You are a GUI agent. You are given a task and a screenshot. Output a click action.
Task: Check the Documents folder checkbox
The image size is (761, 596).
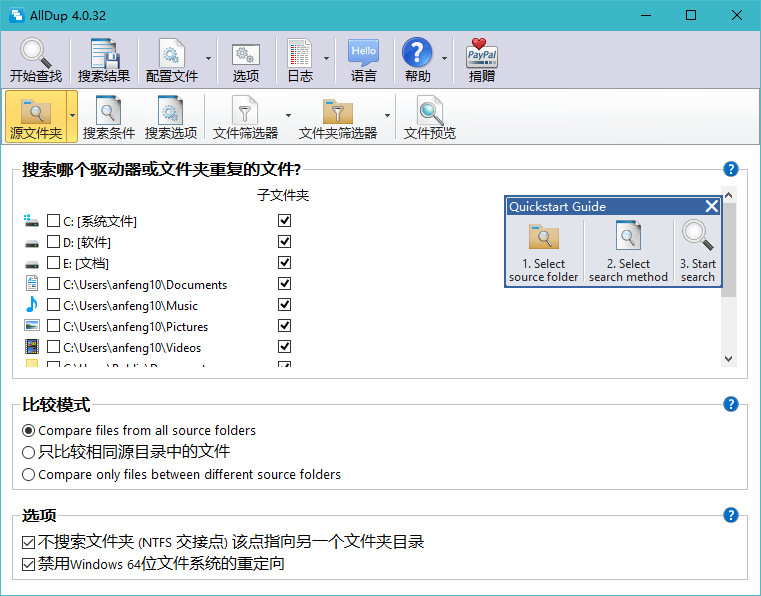point(53,284)
